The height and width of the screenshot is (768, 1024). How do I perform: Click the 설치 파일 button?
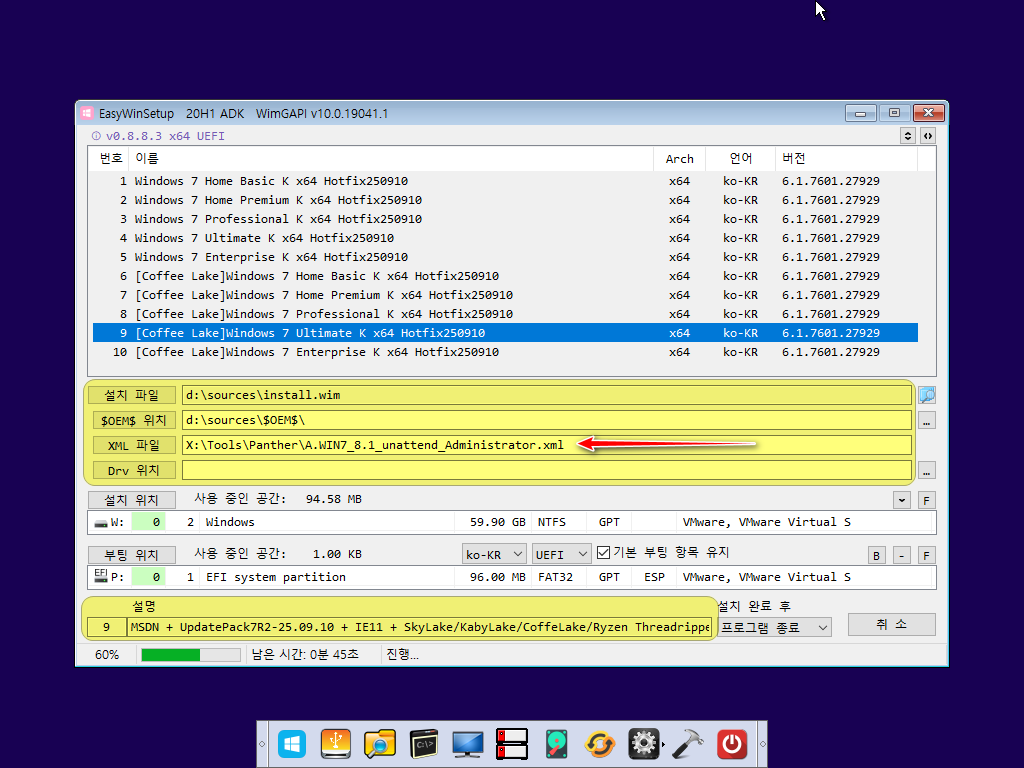[132, 395]
